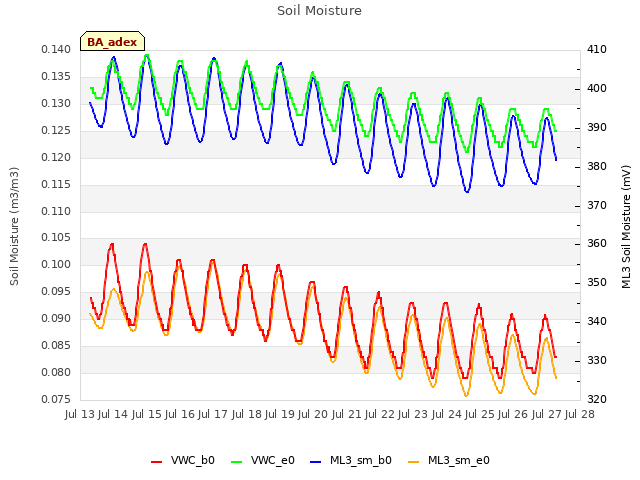Click the 0.110 left axis value

pyautogui.click(x=56, y=211)
